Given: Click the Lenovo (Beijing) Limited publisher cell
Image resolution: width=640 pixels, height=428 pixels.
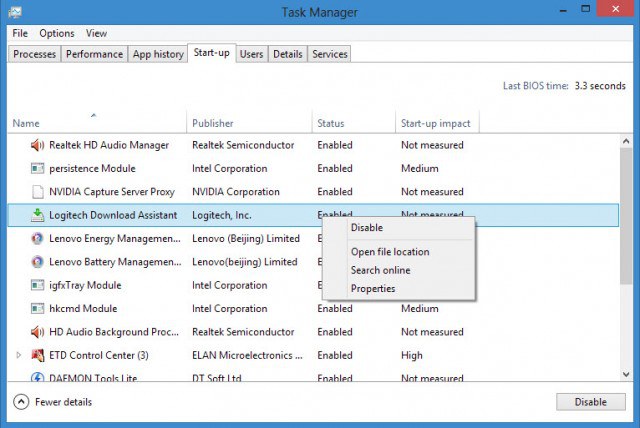Looking at the screenshot, I should pos(246,238).
